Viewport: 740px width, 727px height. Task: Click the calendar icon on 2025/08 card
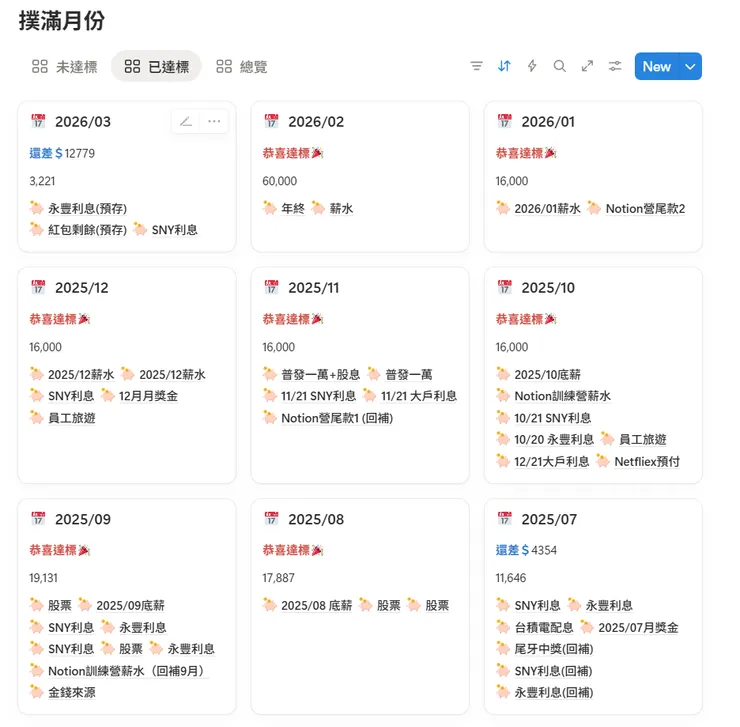271,519
